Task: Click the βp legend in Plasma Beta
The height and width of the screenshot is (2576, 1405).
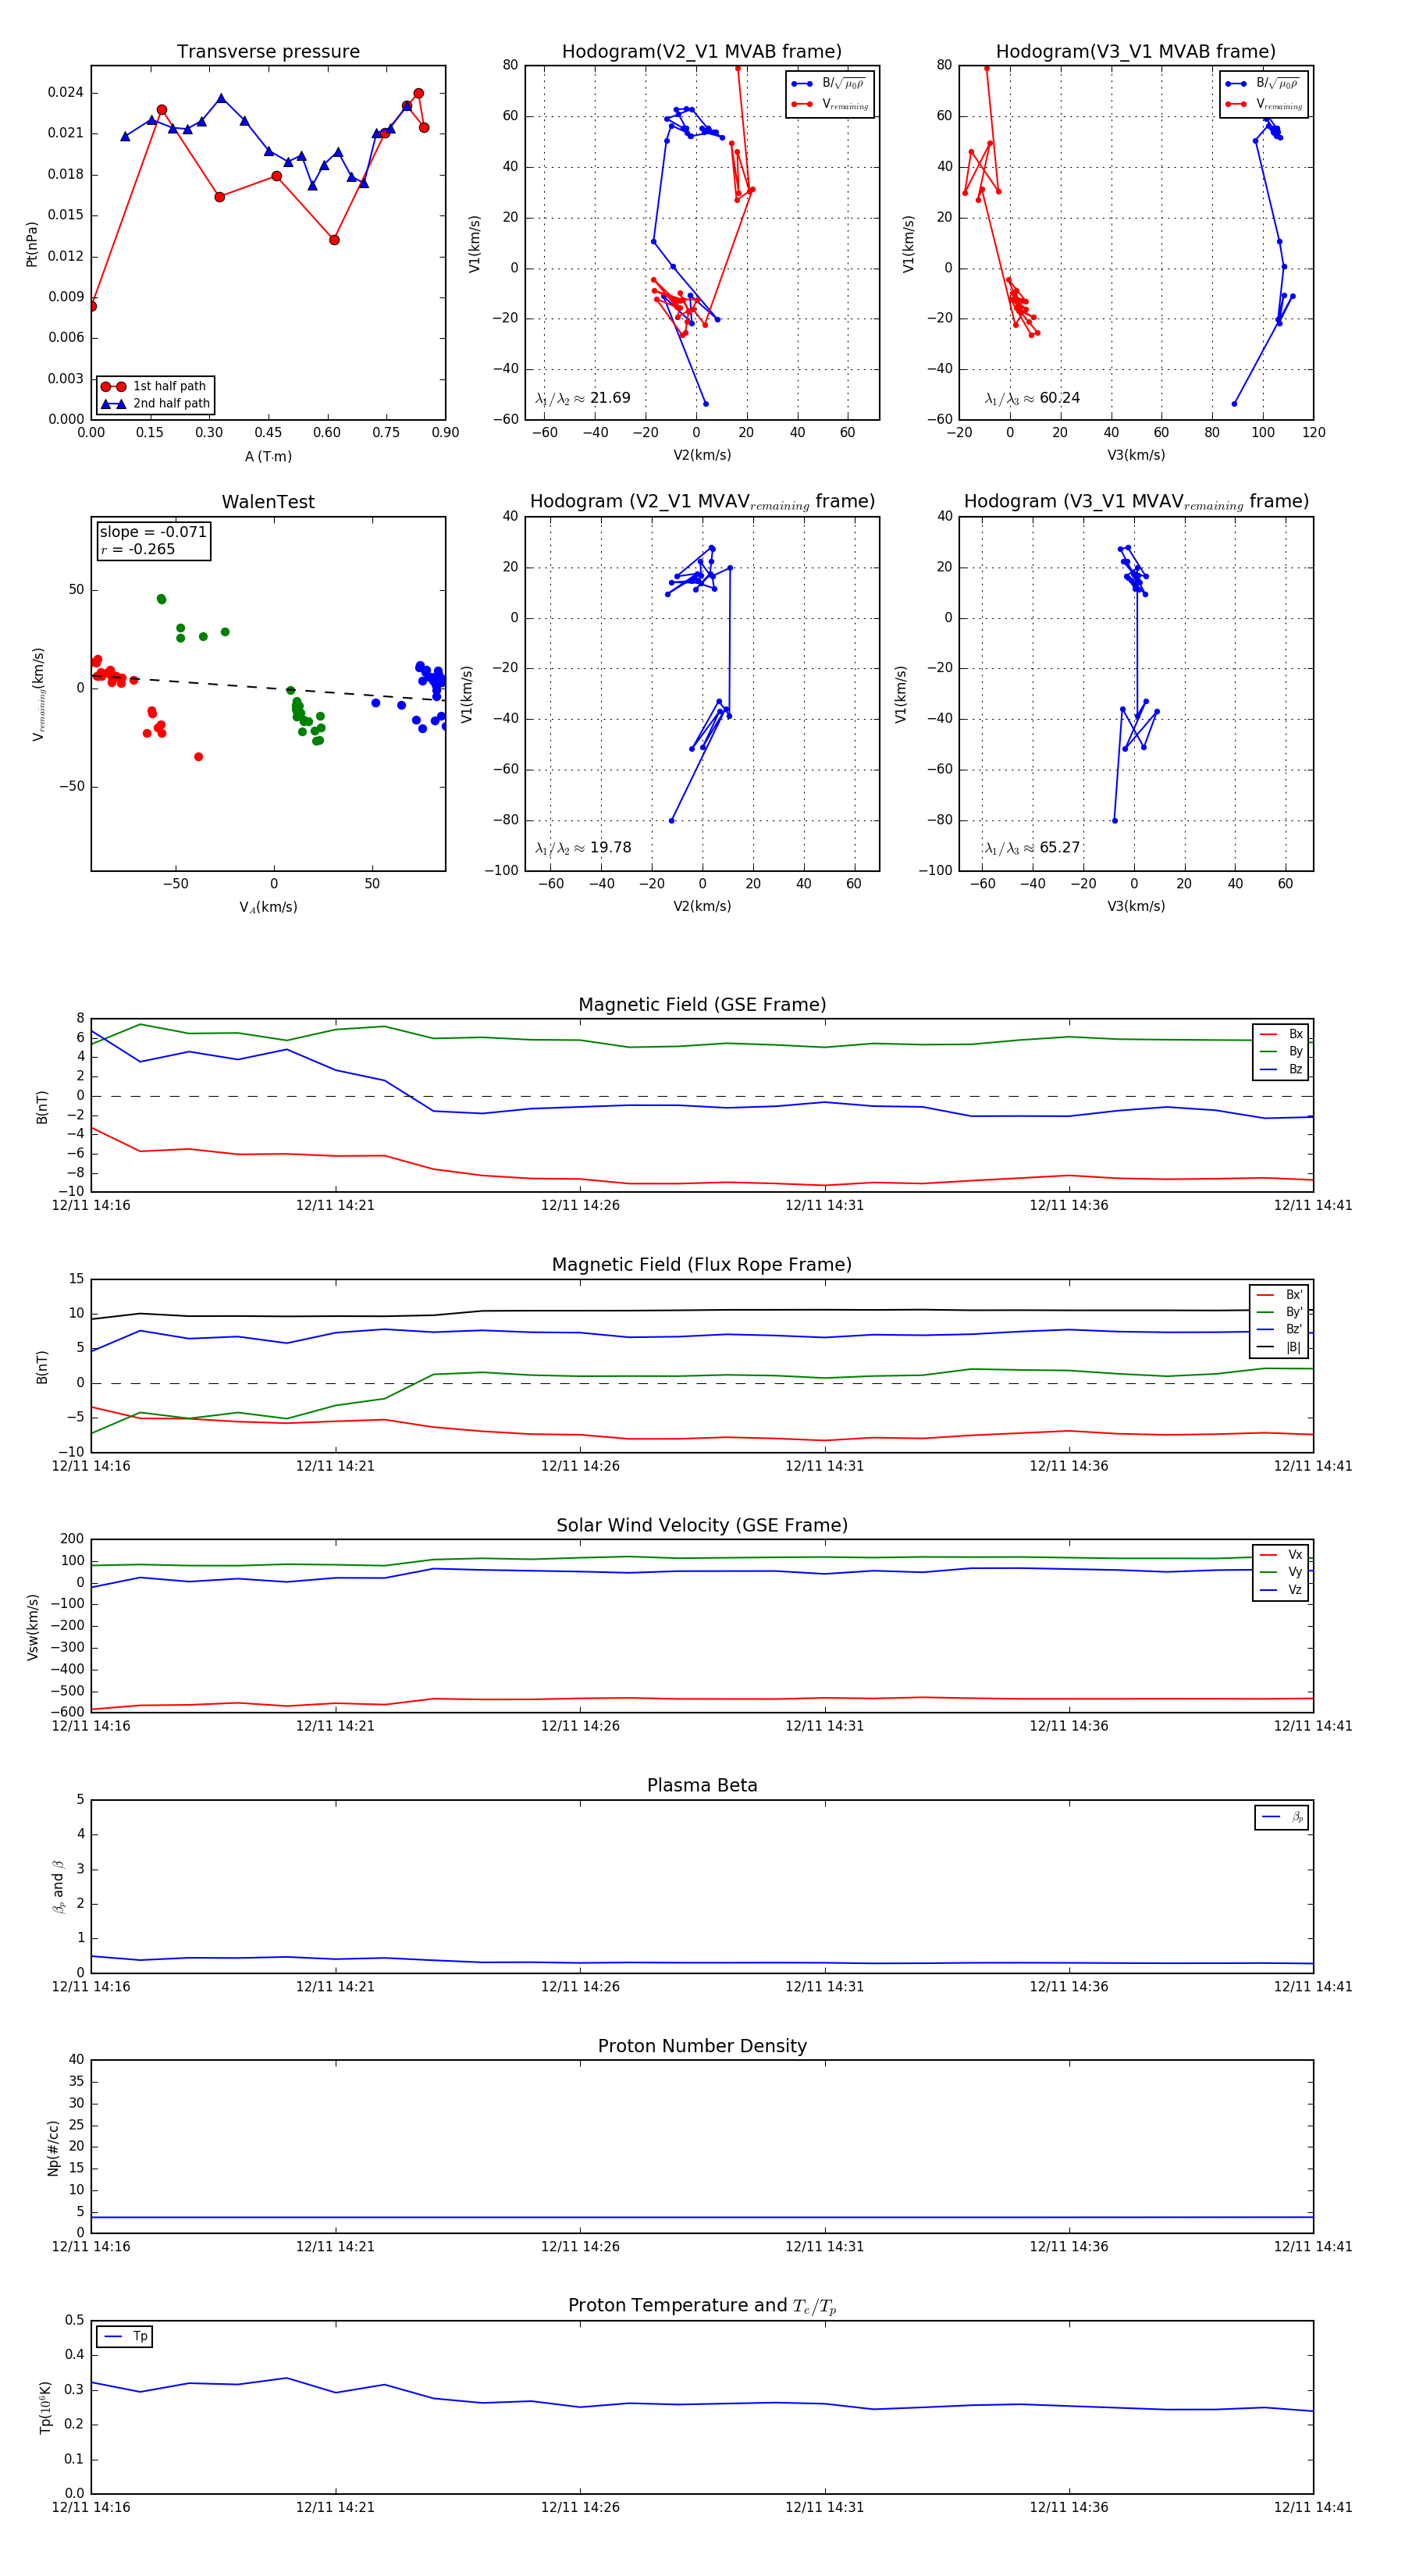Action: [x=1282, y=1817]
